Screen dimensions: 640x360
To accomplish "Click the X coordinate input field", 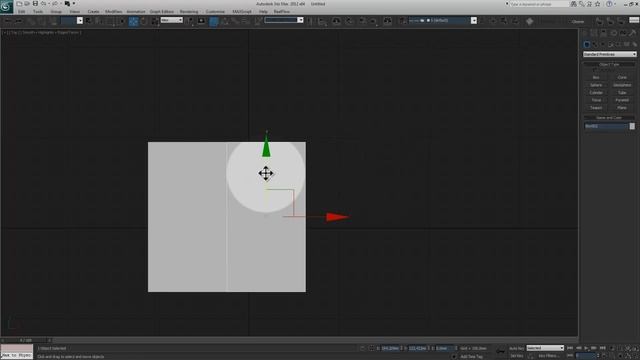I will click(x=390, y=348).
